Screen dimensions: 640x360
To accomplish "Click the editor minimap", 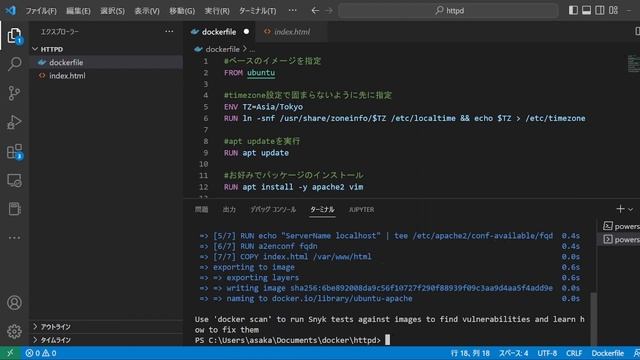I will [x=633, y=64].
